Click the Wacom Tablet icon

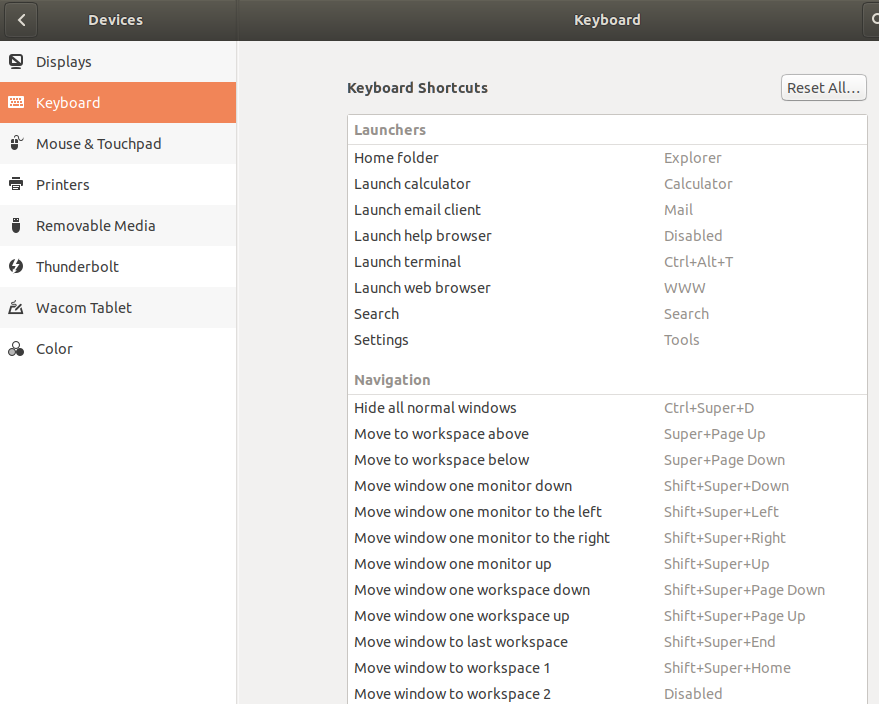coord(16,307)
